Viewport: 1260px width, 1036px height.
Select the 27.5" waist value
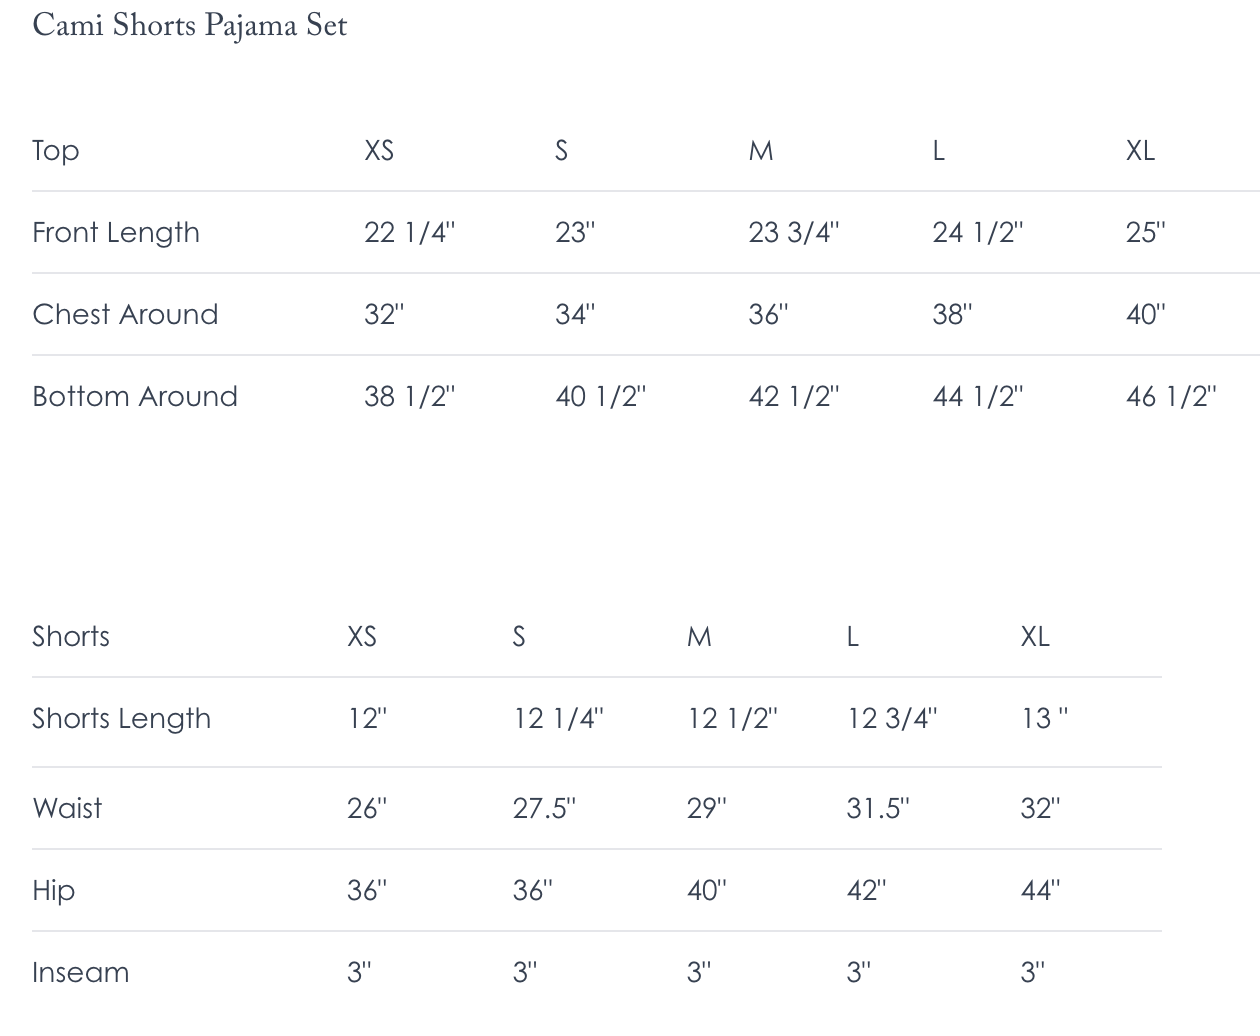tap(544, 808)
